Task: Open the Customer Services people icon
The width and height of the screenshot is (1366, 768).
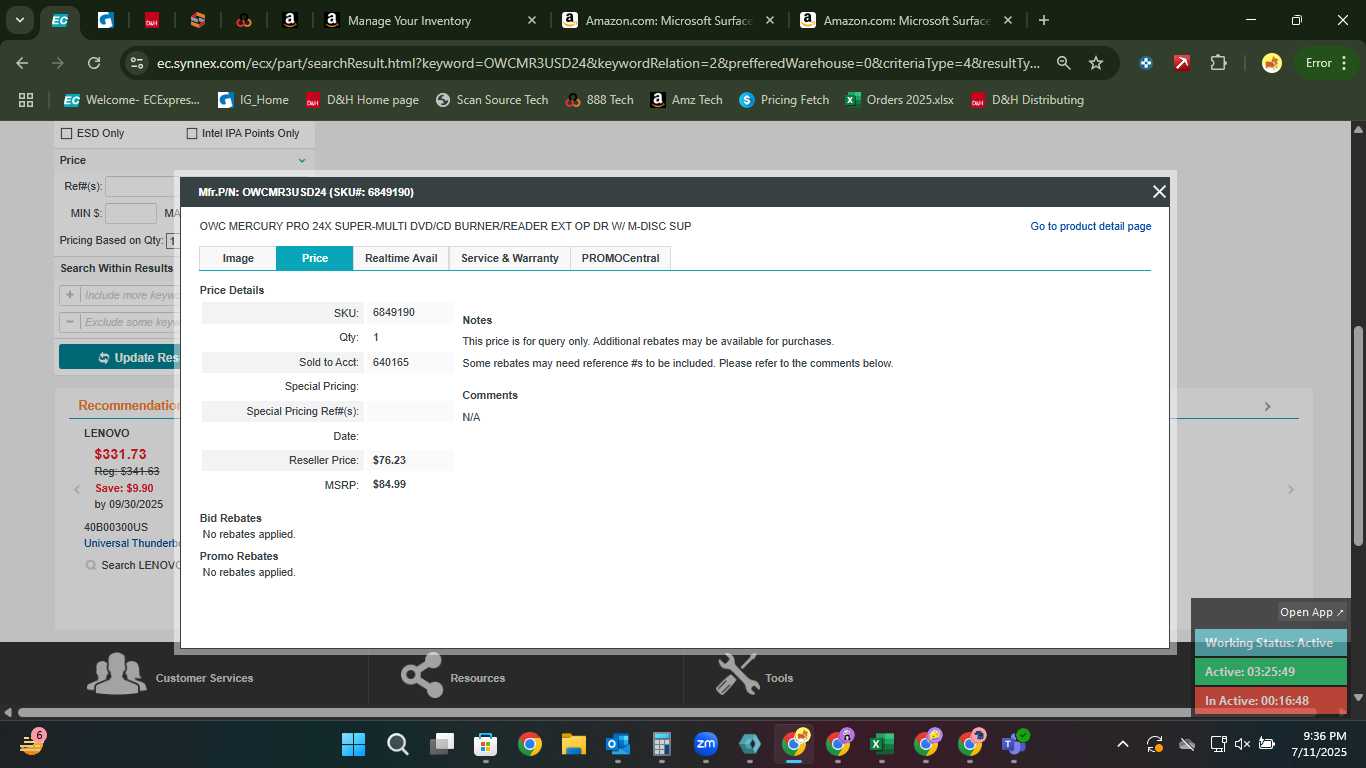Action: tap(117, 674)
